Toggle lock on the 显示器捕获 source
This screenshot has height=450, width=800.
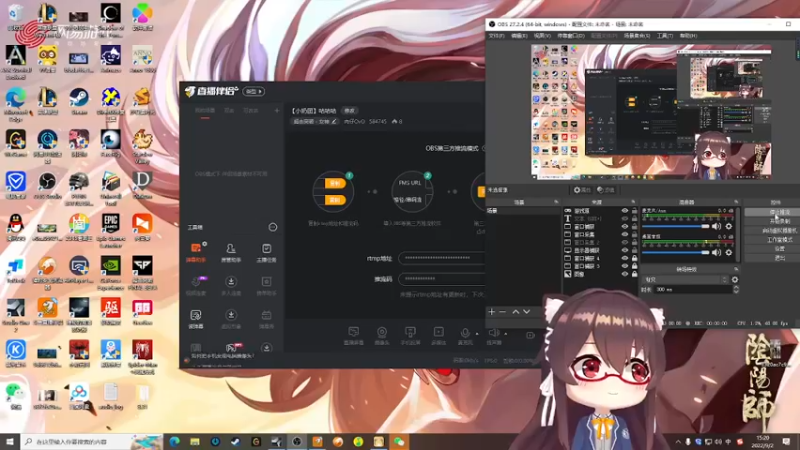click(634, 250)
